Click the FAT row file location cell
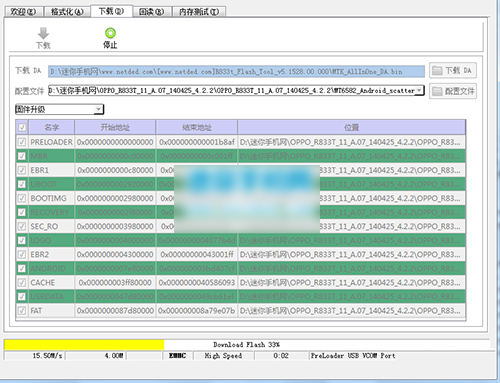This screenshot has height=383, width=500. point(352,311)
